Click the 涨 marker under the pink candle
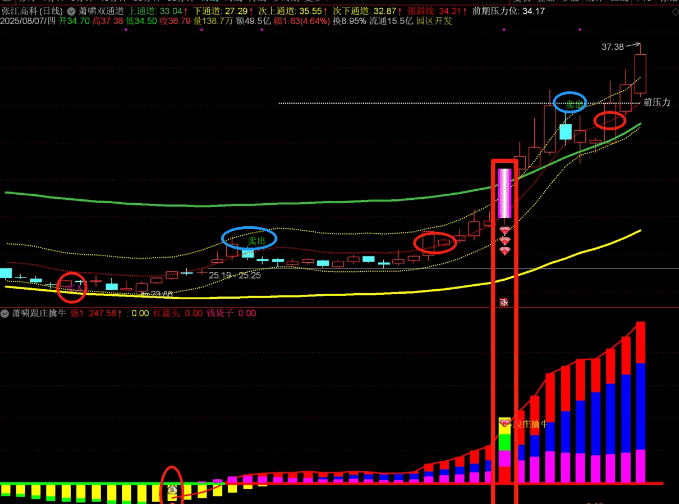This screenshot has height=504, width=679. (504, 302)
